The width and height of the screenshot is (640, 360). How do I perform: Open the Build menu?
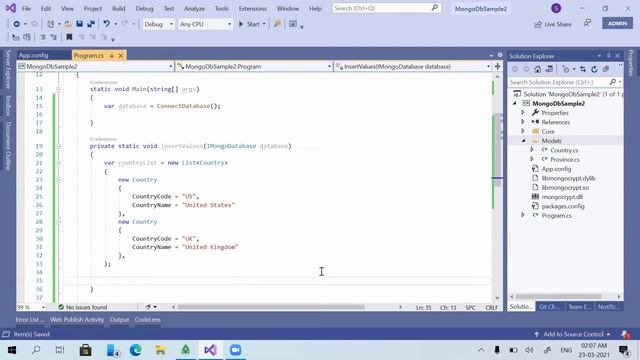click(x=119, y=8)
